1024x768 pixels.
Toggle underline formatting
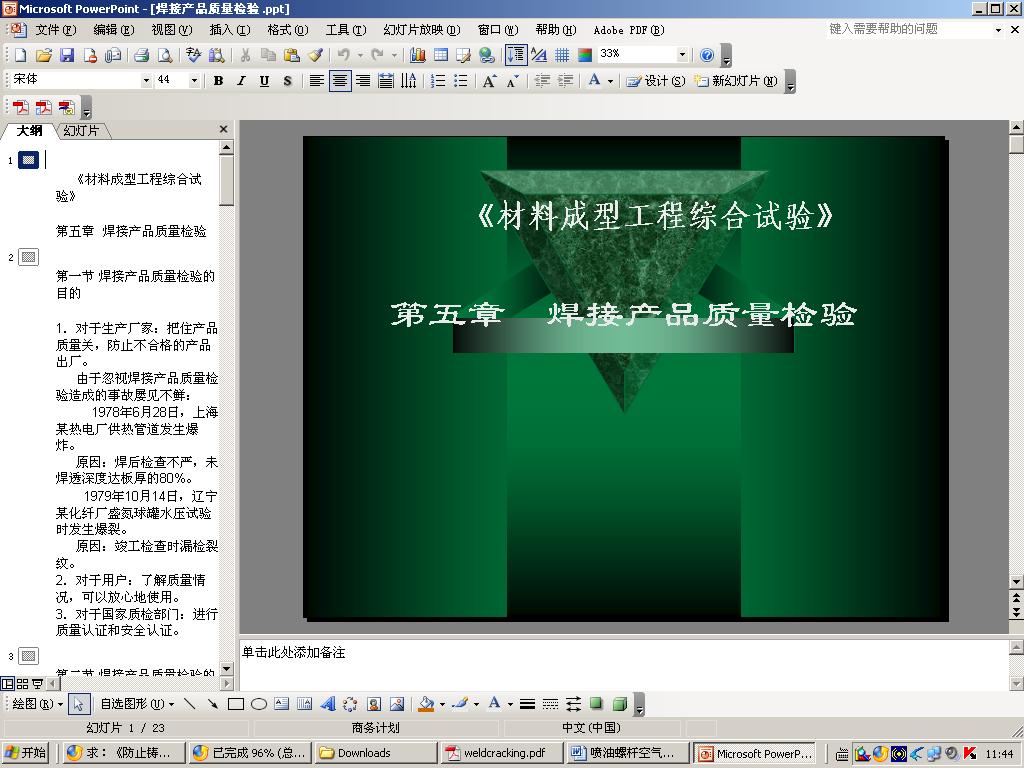pyautogui.click(x=264, y=81)
